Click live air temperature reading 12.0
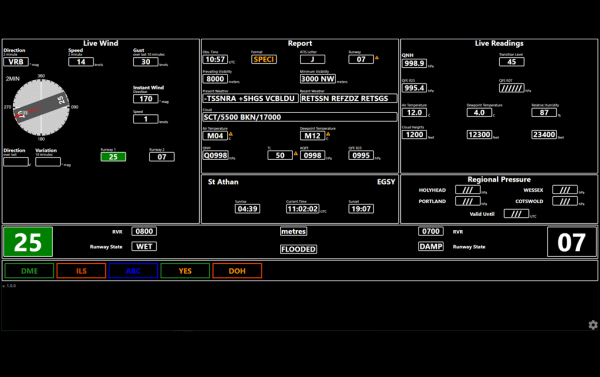 [414, 113]
